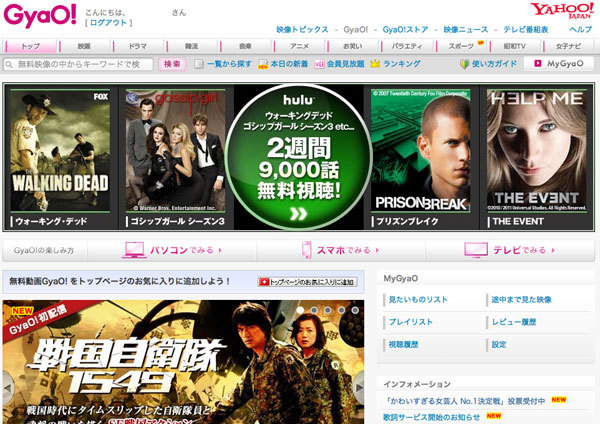This screenshot has height=424, width=600.
Task: Select パソコンでみる with laptop icon
Action: coord(172,250)
